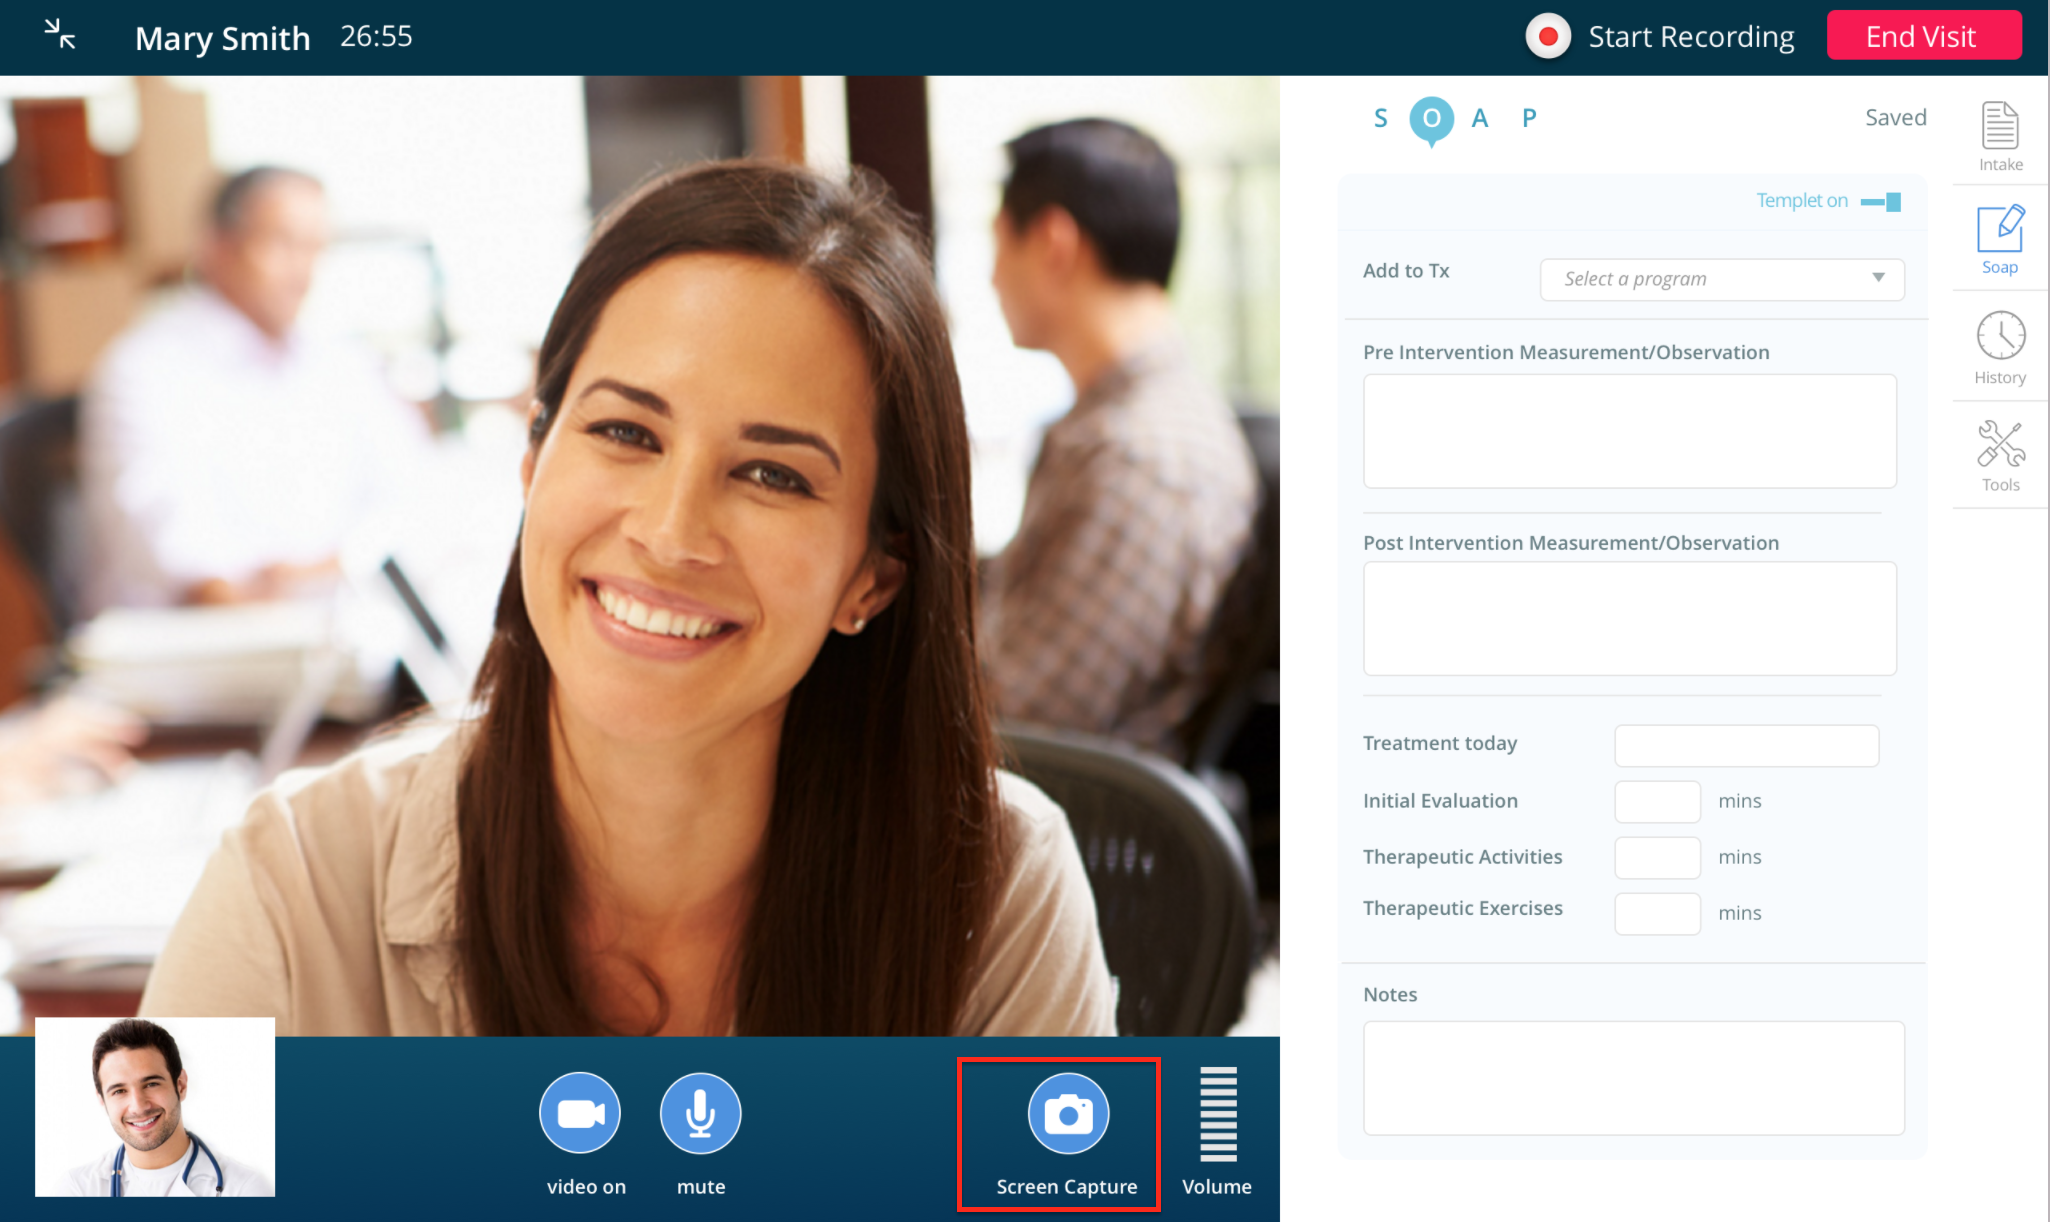This screenshot has height=1222, width=2050.
Task: Toggle the mute microphone button
Action: [x=700, y=1113]
